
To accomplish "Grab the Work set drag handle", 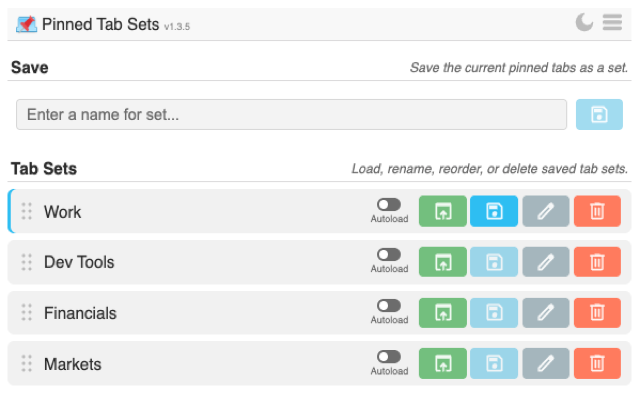I will pyautogui.click(x=27, y=212).
